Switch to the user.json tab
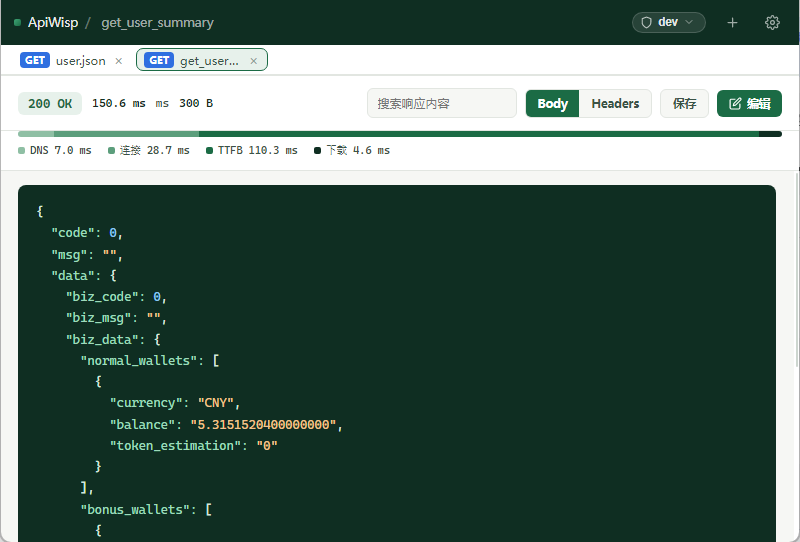The width and height of the screenshot is (800, 542). click(71, 60)
